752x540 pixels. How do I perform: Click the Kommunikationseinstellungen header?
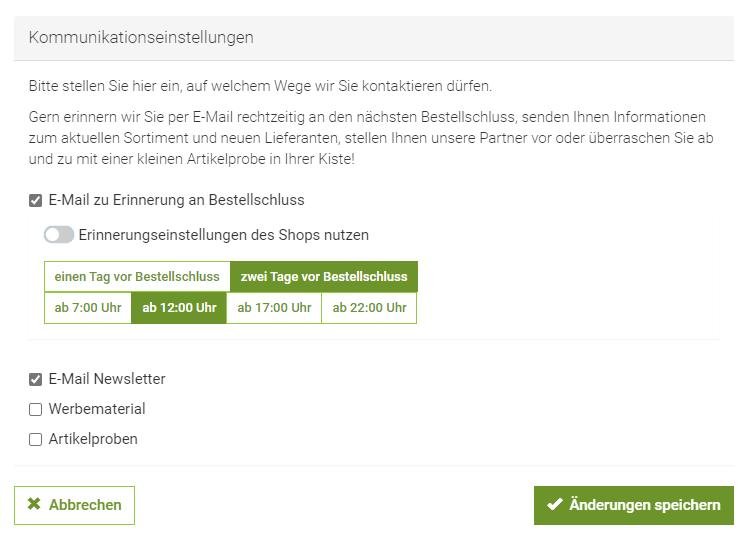click(141, 38)
